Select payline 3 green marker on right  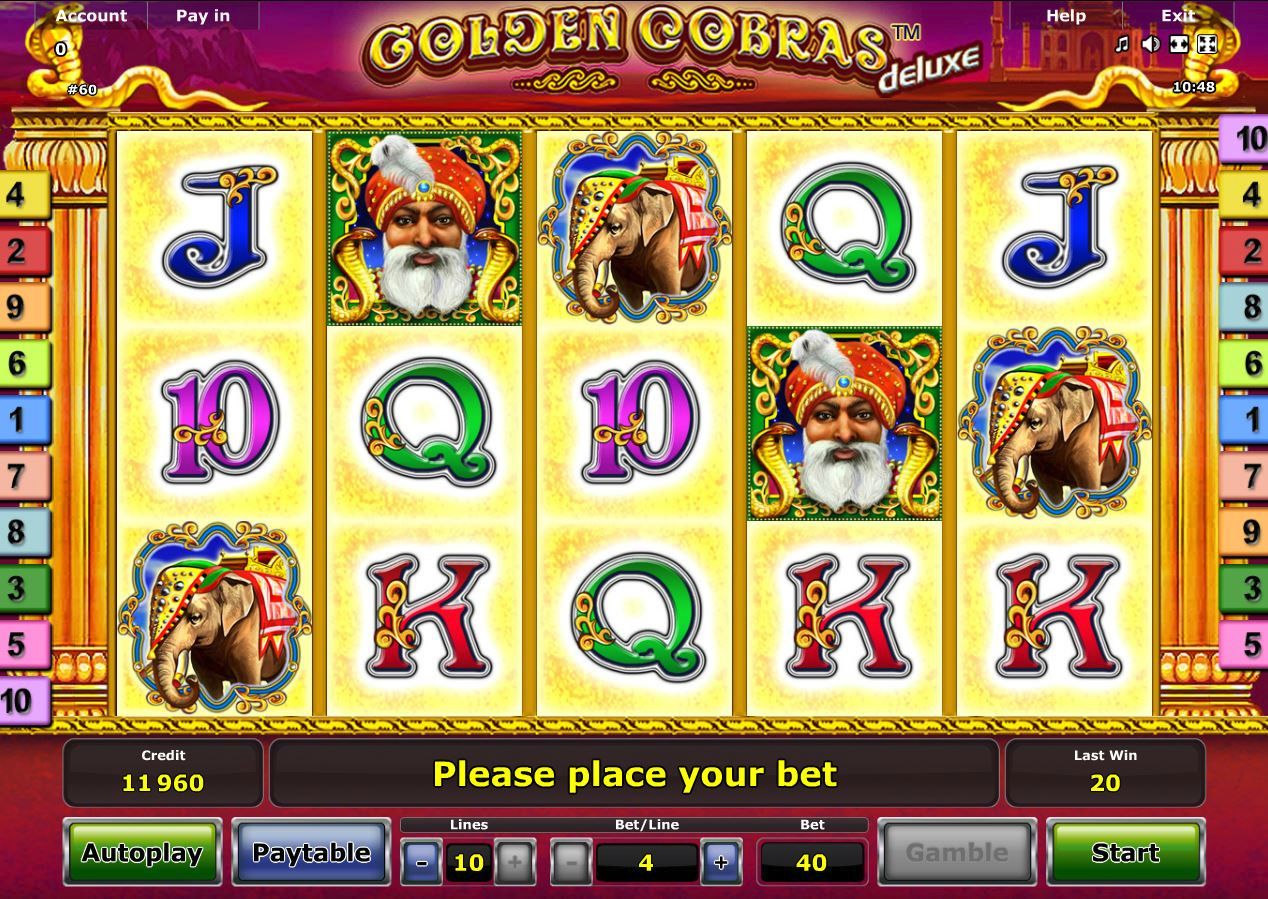[x=1245, y=588]
